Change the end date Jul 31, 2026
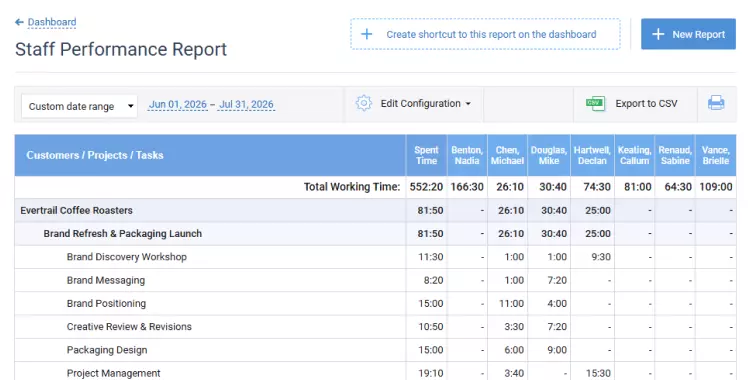750x380 pixels. pos(246,104)
